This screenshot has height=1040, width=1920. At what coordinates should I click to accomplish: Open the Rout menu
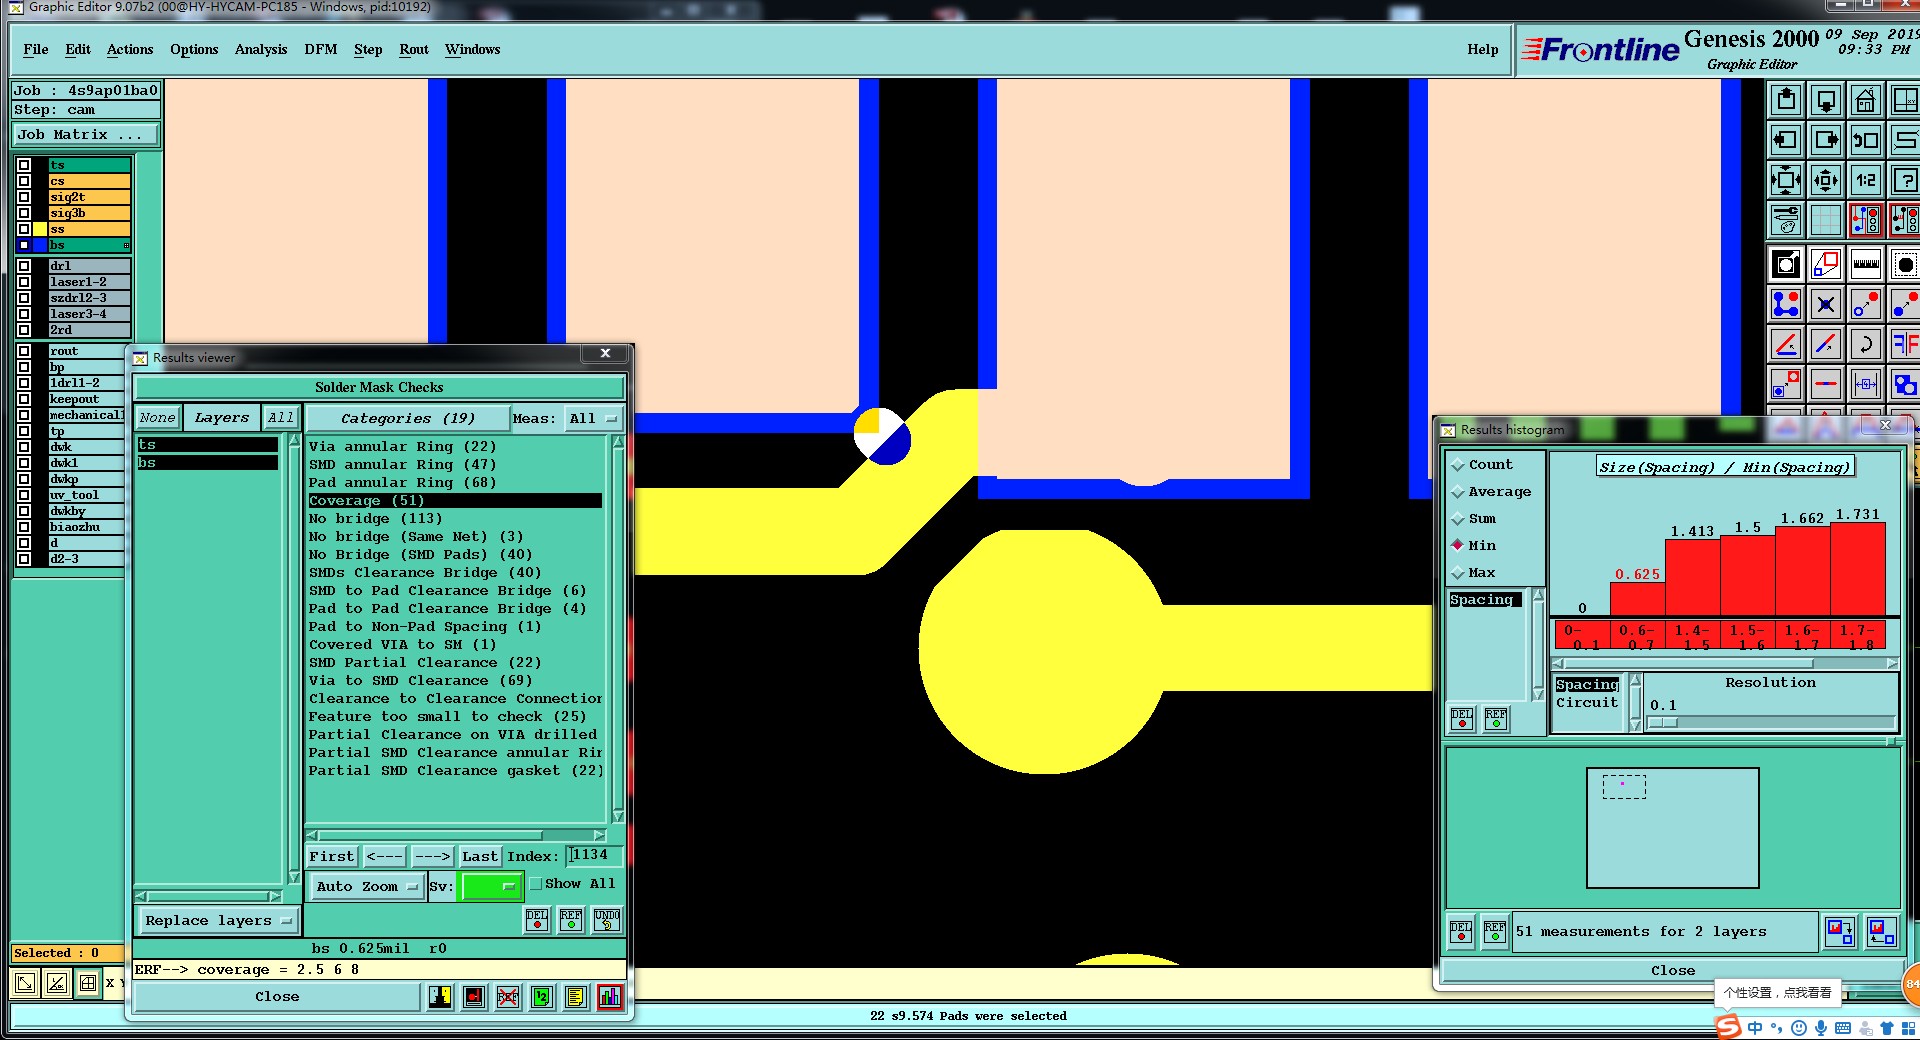414,49
